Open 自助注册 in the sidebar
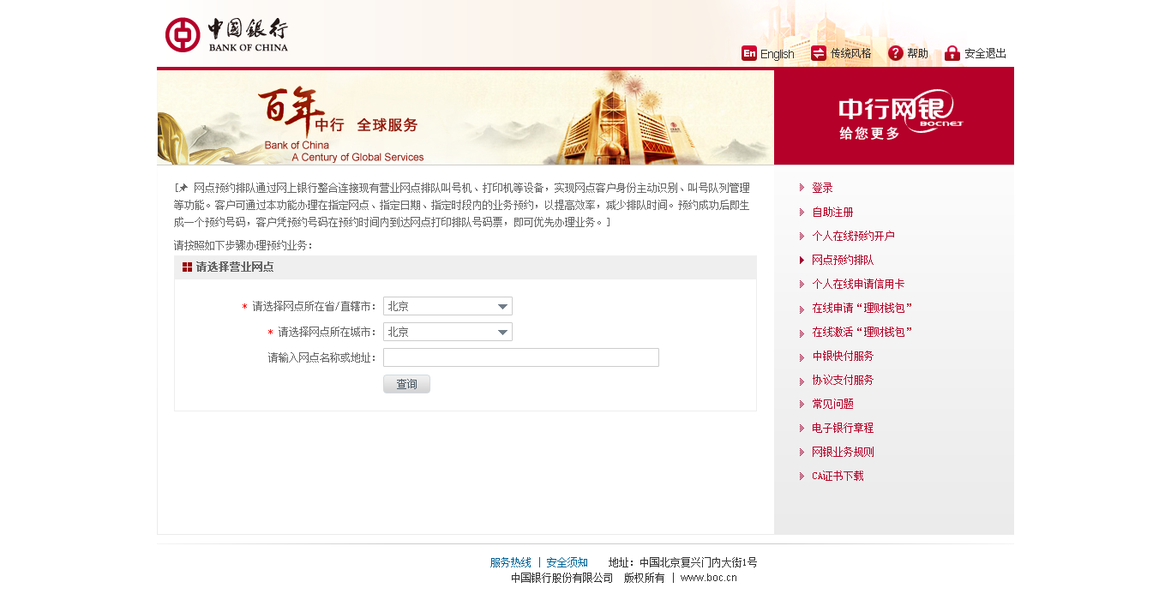Screen dimensions: 1171x600 pos(833,212)
